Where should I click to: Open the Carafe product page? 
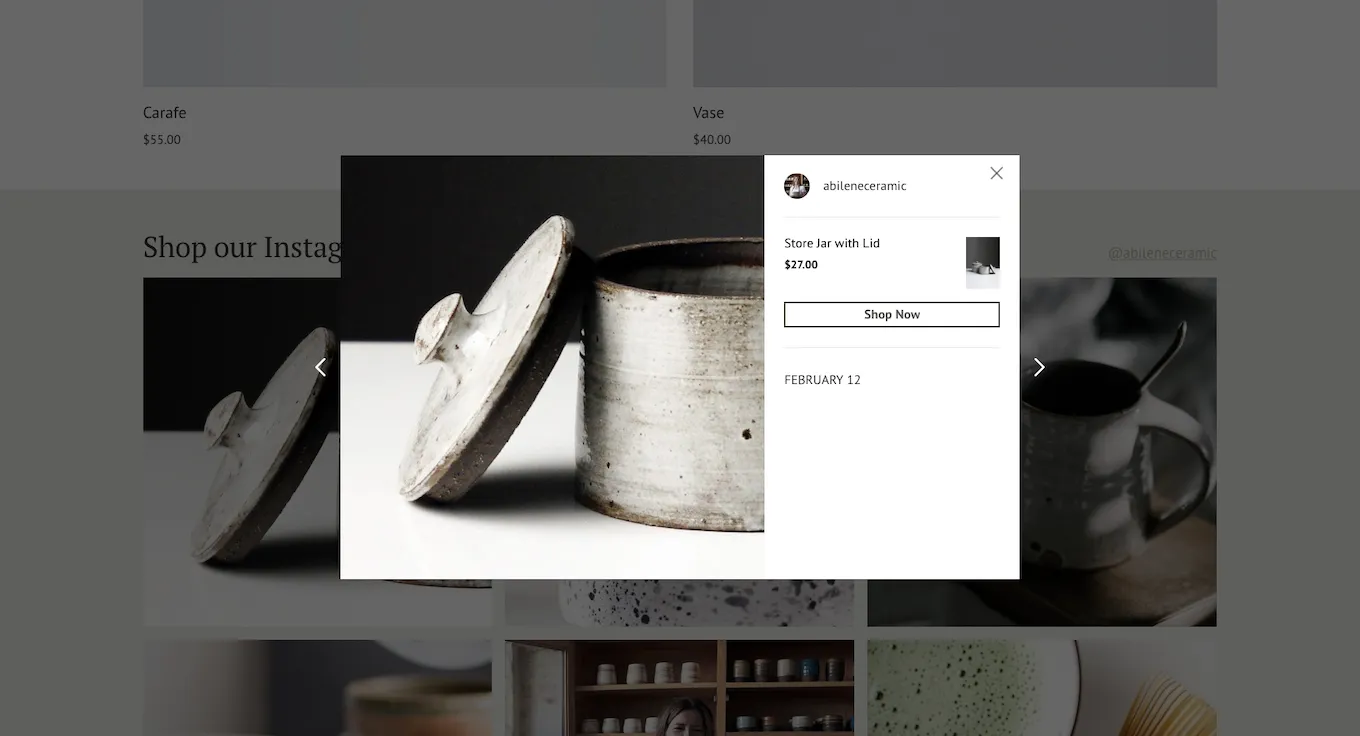pos(164,112)
